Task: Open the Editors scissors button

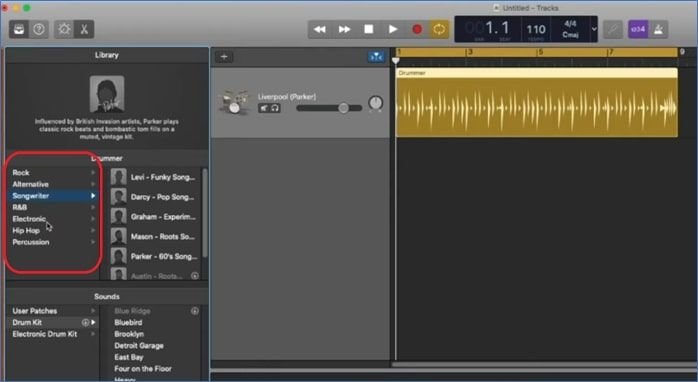Action: tap(84, 29)
